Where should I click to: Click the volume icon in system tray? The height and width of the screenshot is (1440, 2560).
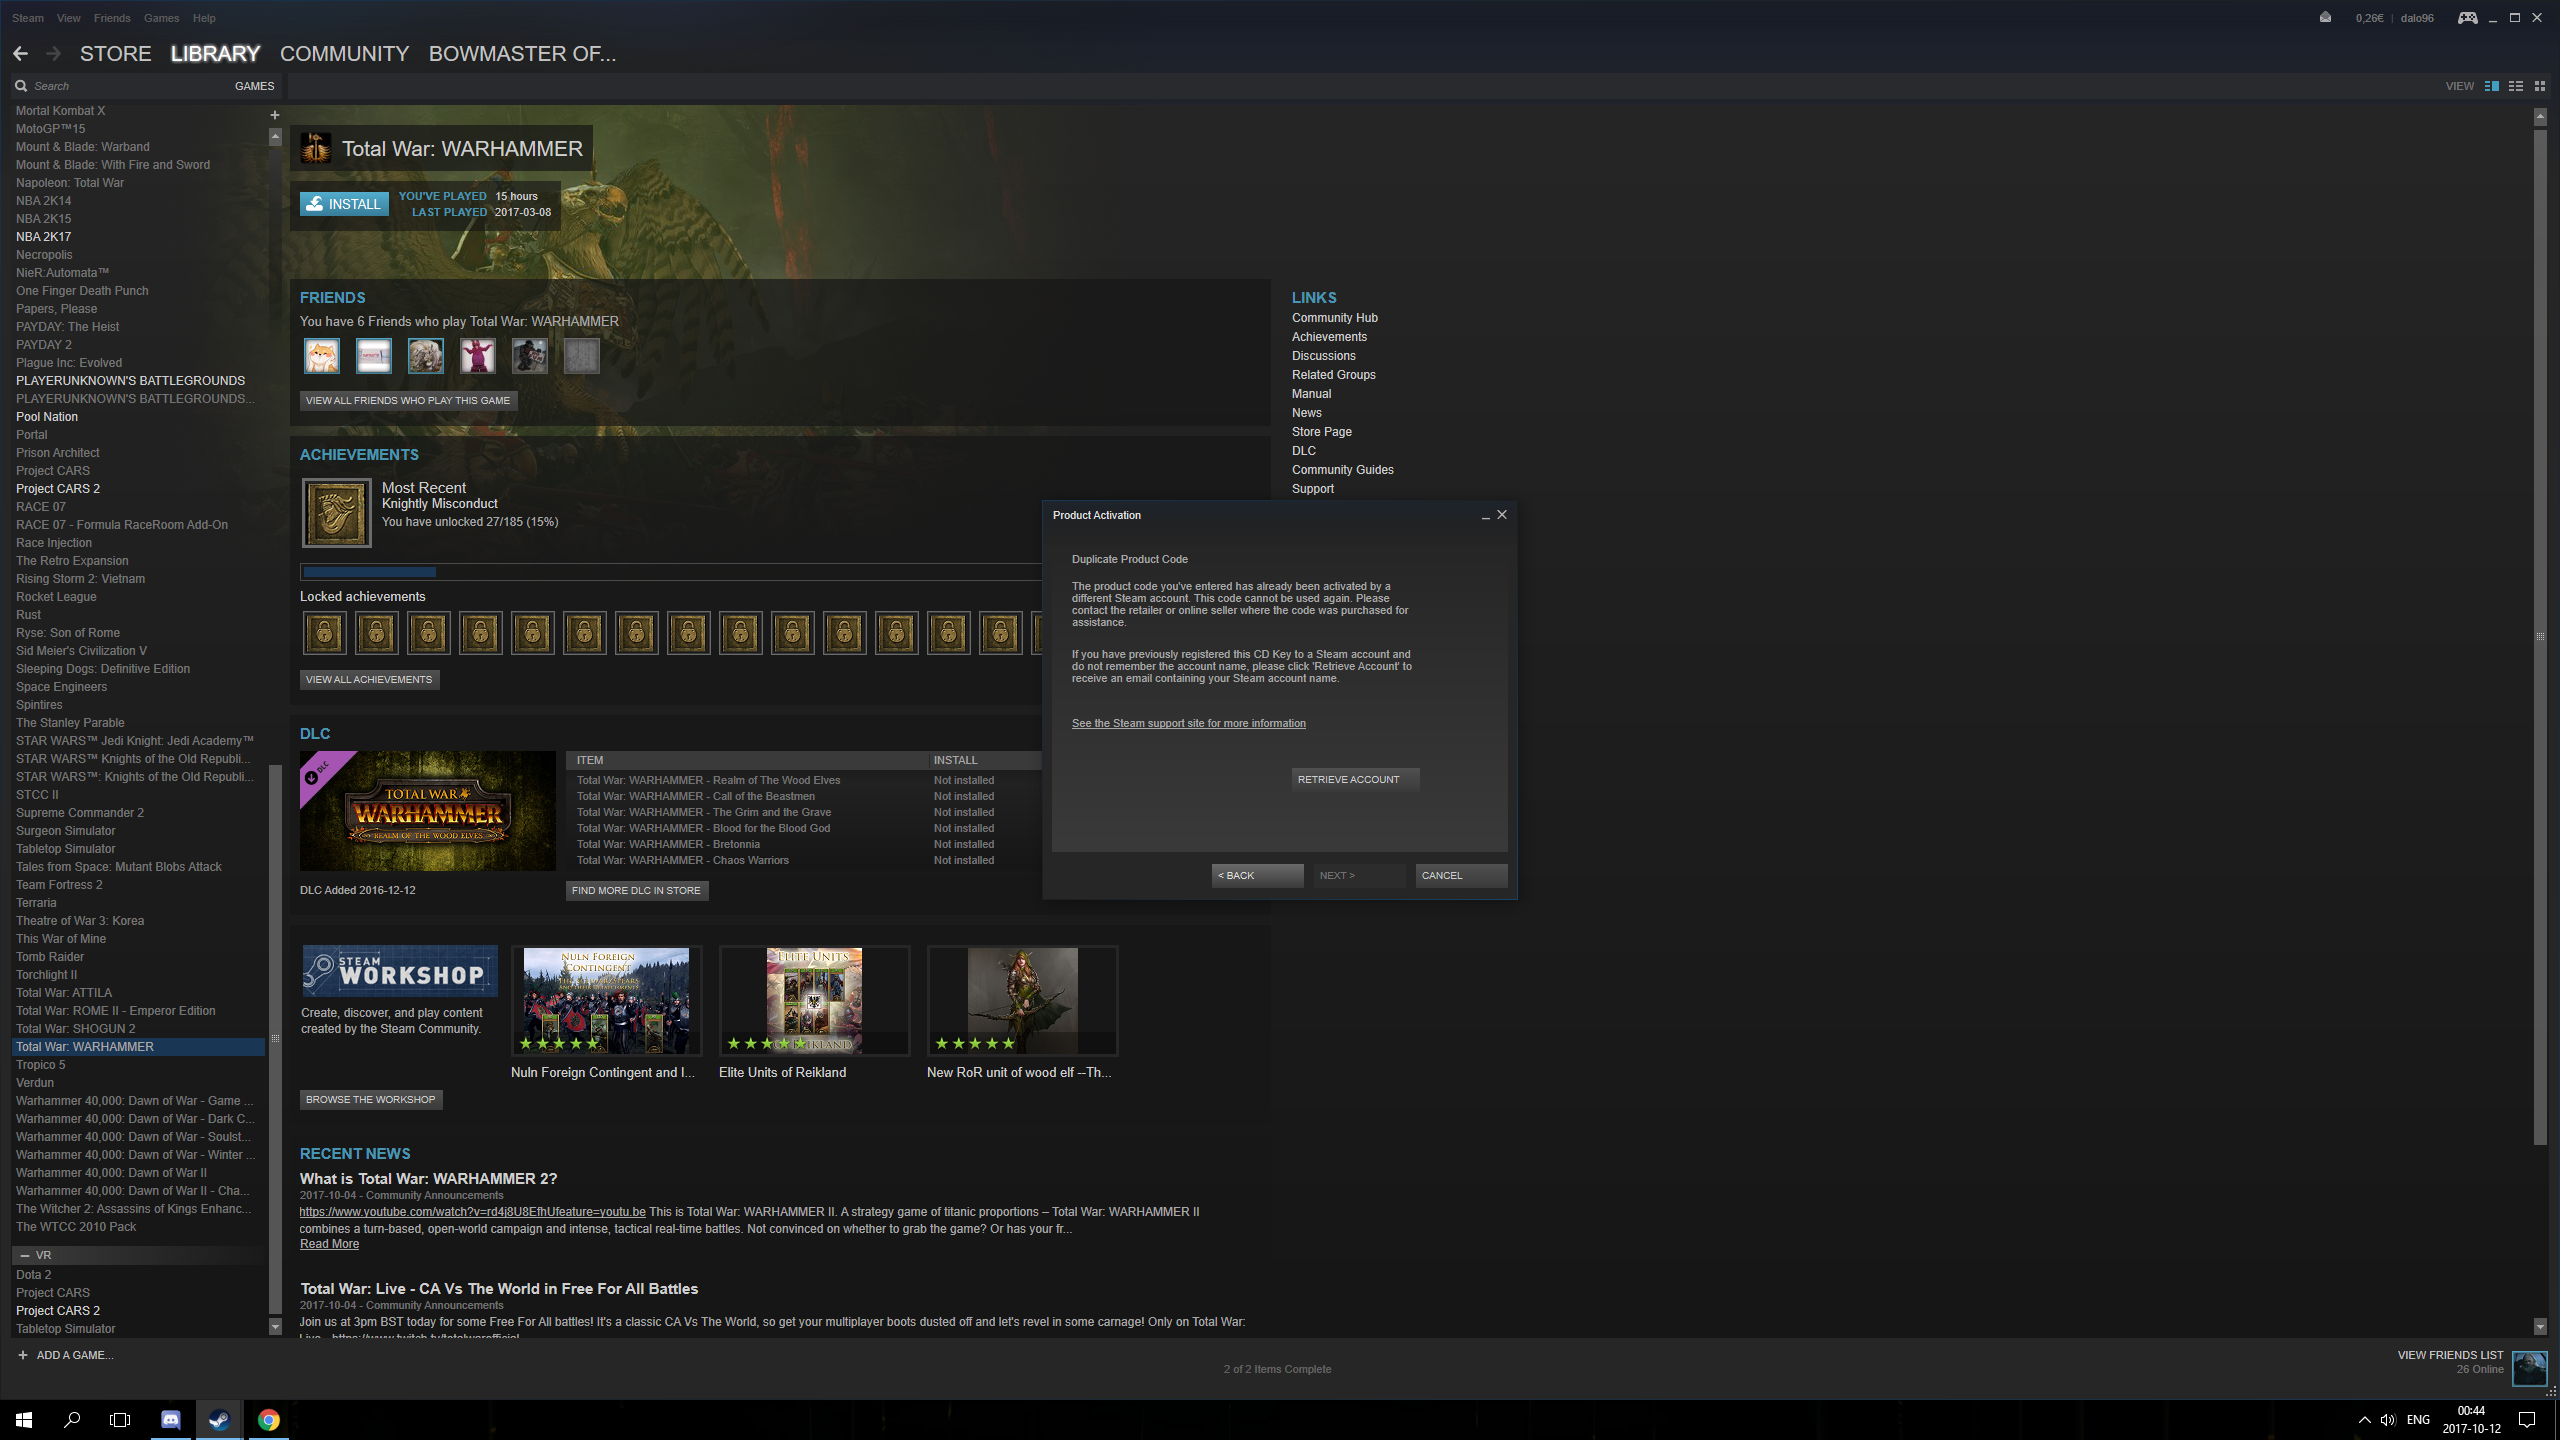click(2388, 1420)
